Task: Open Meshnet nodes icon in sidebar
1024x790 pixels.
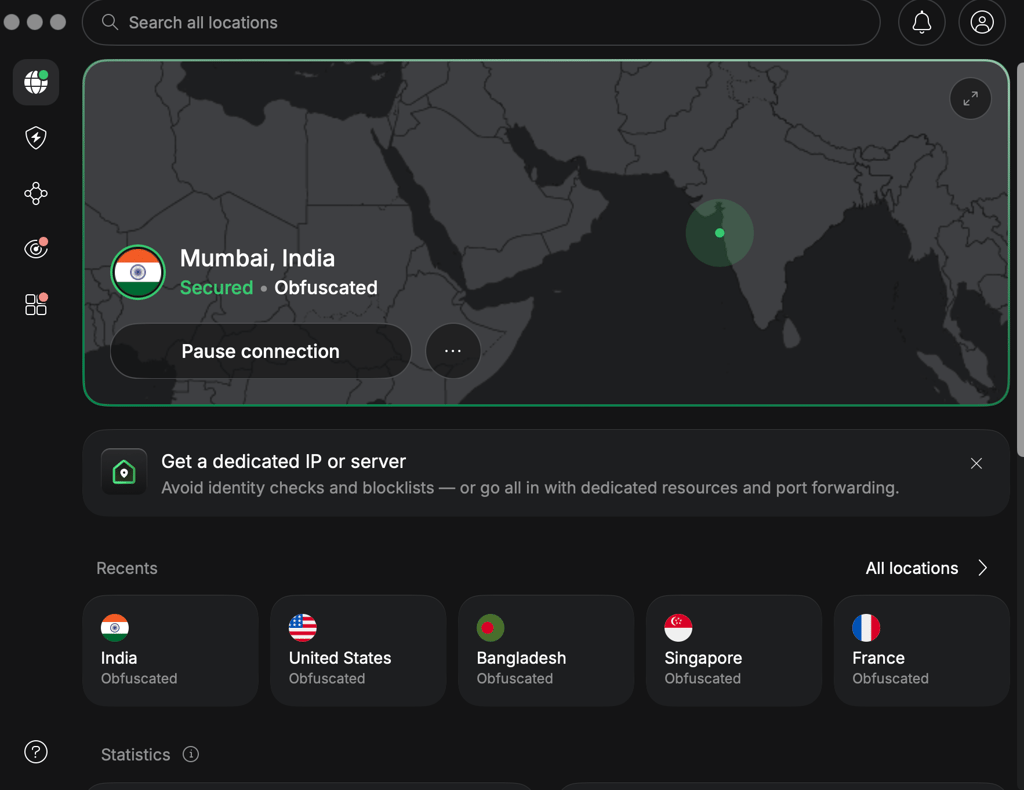Action: point(36,193)
